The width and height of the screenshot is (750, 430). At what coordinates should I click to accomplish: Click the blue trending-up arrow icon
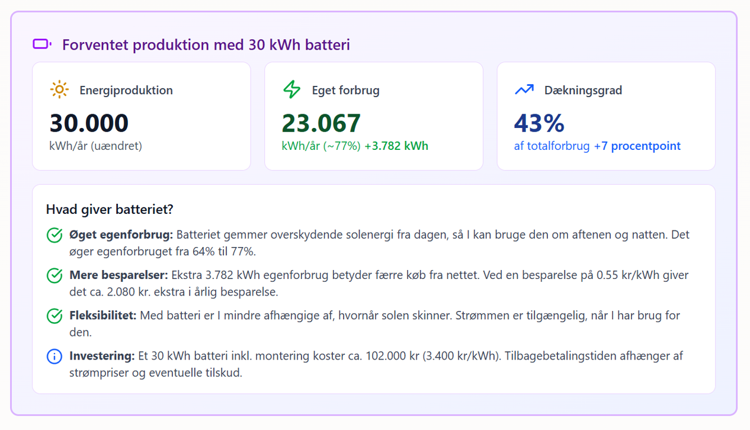[x=524, y=89]
